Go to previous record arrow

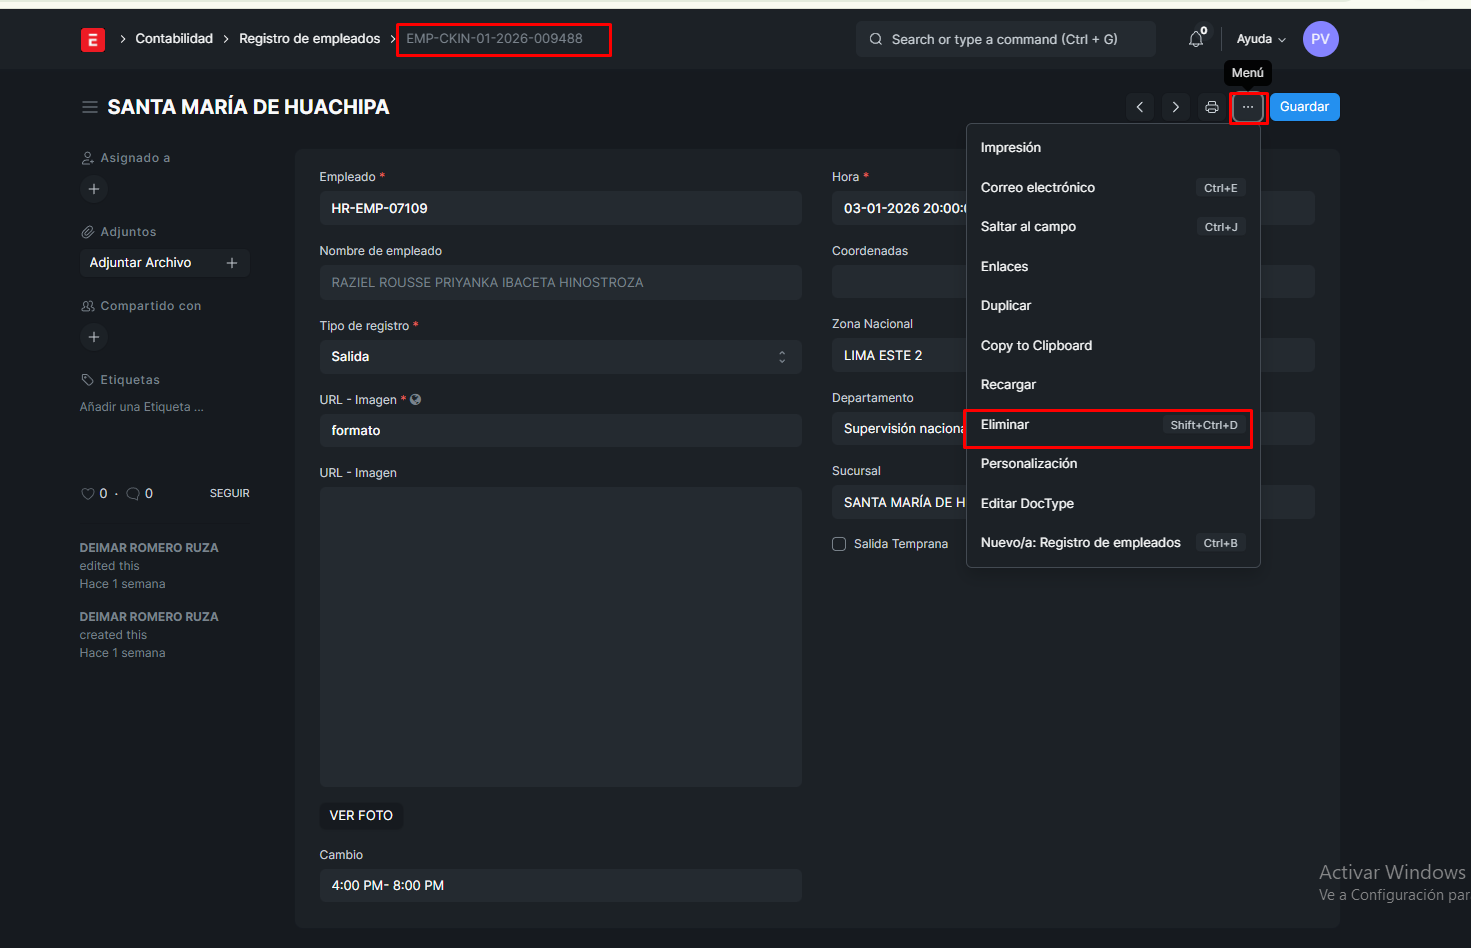pos(1140,107)
